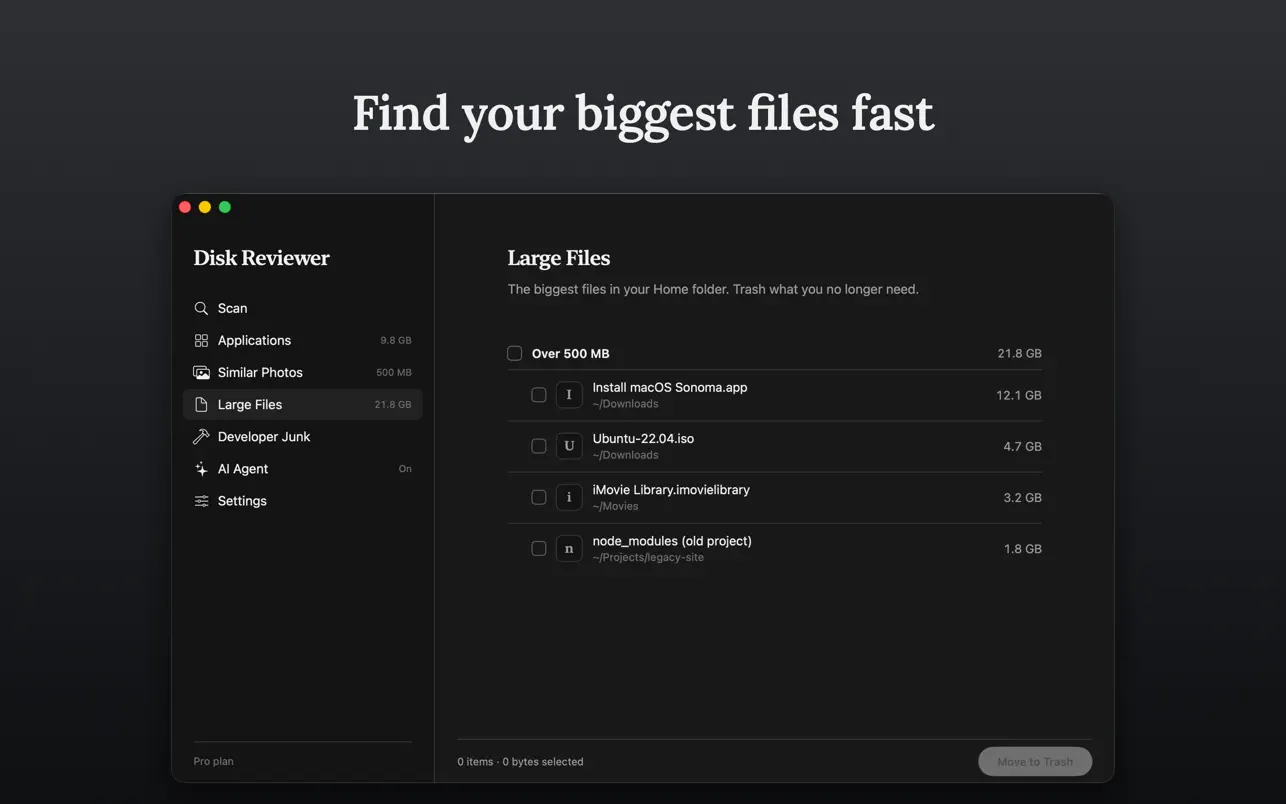Click the Applications grid icon
Image resolution: width=1286 pixels, height=804 pixels.
click(201, 340)
